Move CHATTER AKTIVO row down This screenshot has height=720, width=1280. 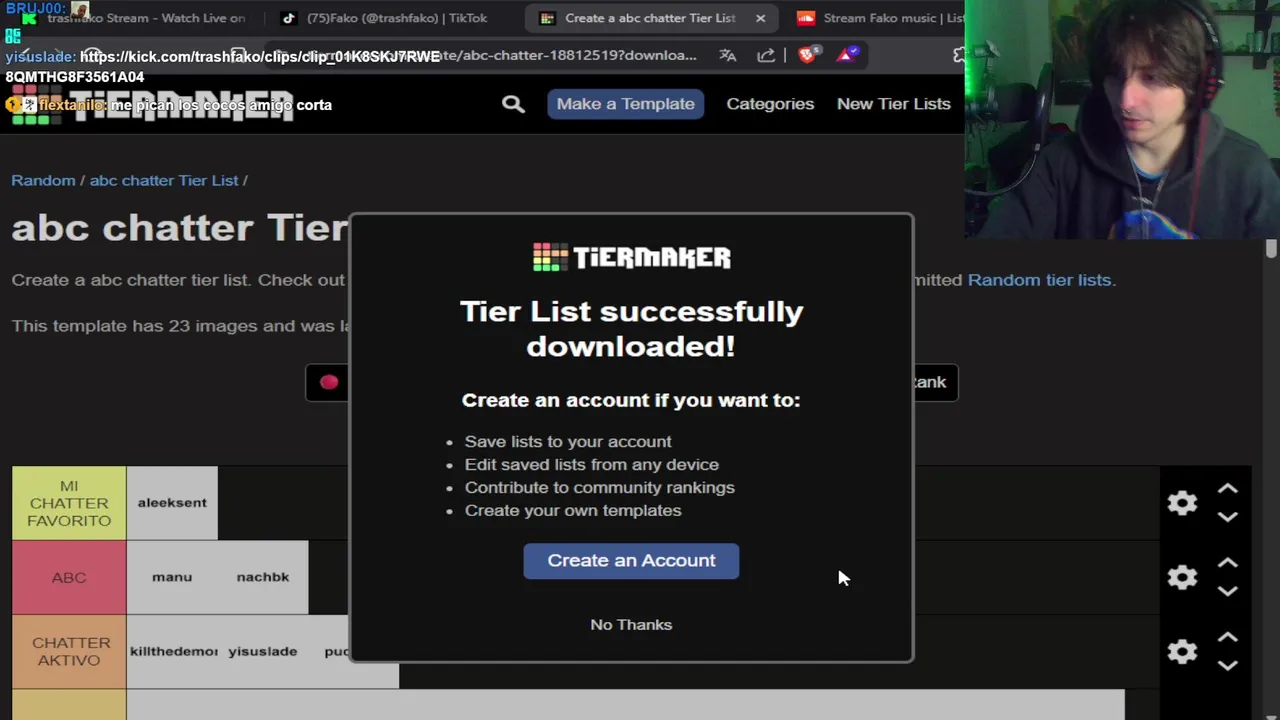pos(1228,665)
